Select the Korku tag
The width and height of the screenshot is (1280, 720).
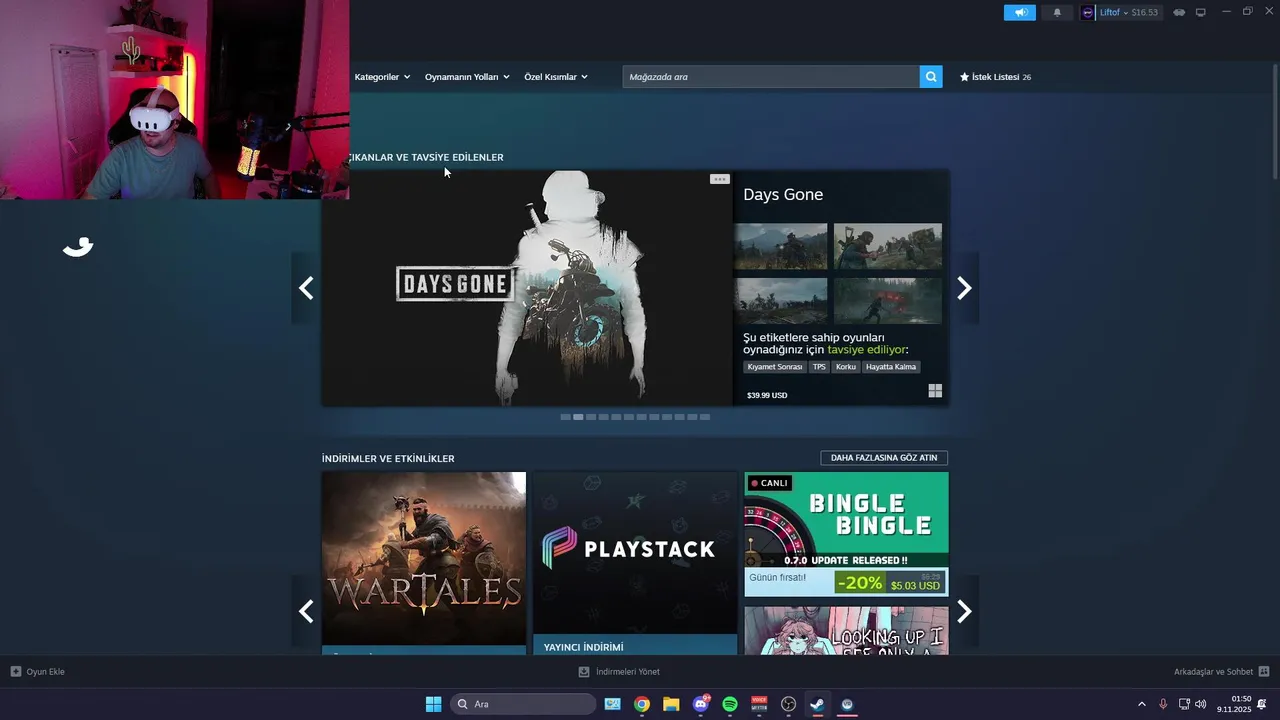pos(846,367)
